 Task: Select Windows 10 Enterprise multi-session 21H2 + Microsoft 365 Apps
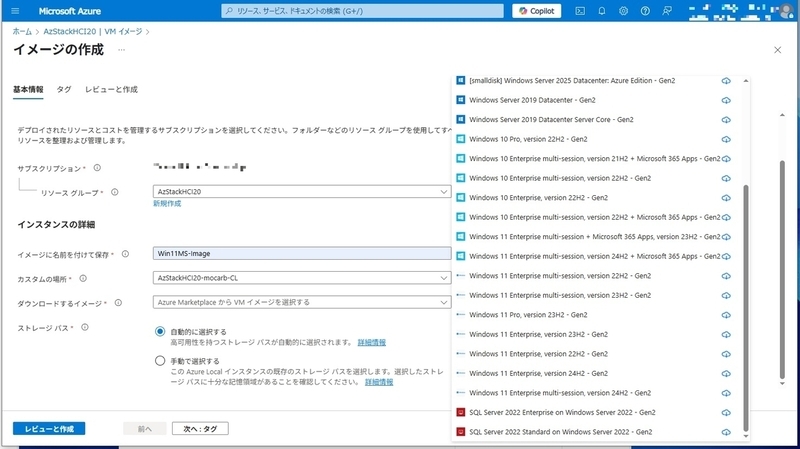pos(594,159)
